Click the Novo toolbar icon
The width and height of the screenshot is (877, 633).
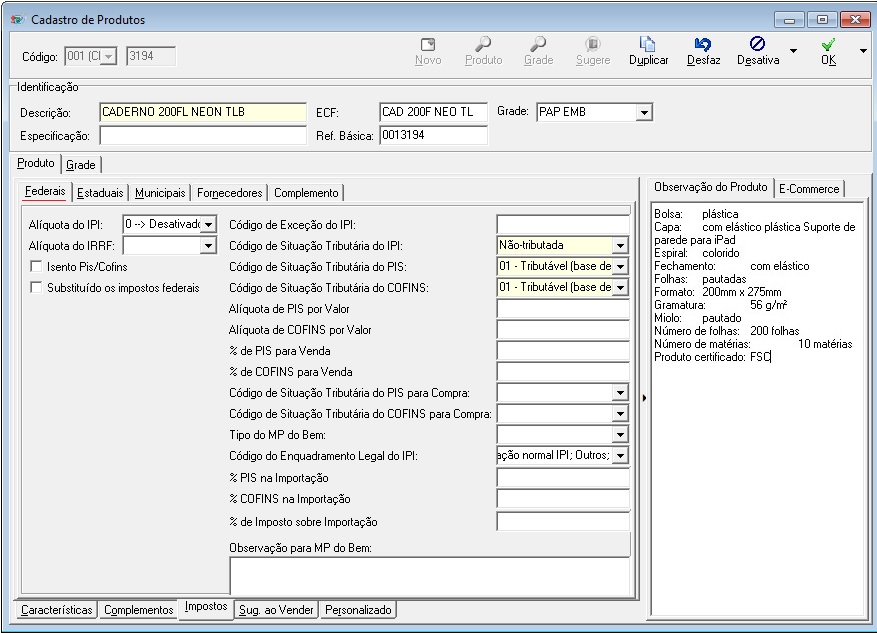428,44
